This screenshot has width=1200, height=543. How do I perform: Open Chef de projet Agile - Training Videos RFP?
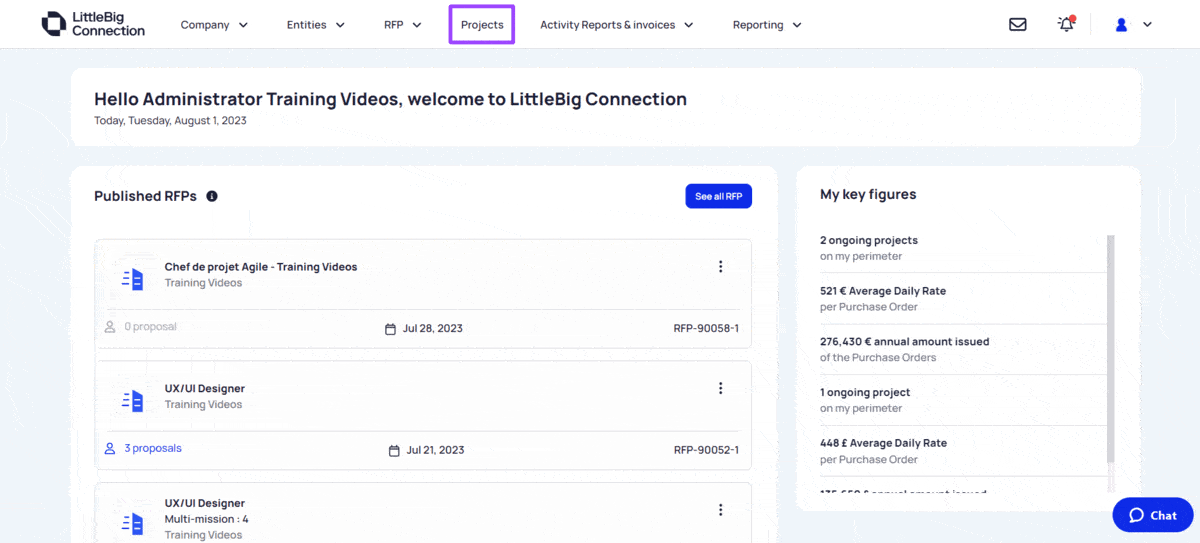261,267
